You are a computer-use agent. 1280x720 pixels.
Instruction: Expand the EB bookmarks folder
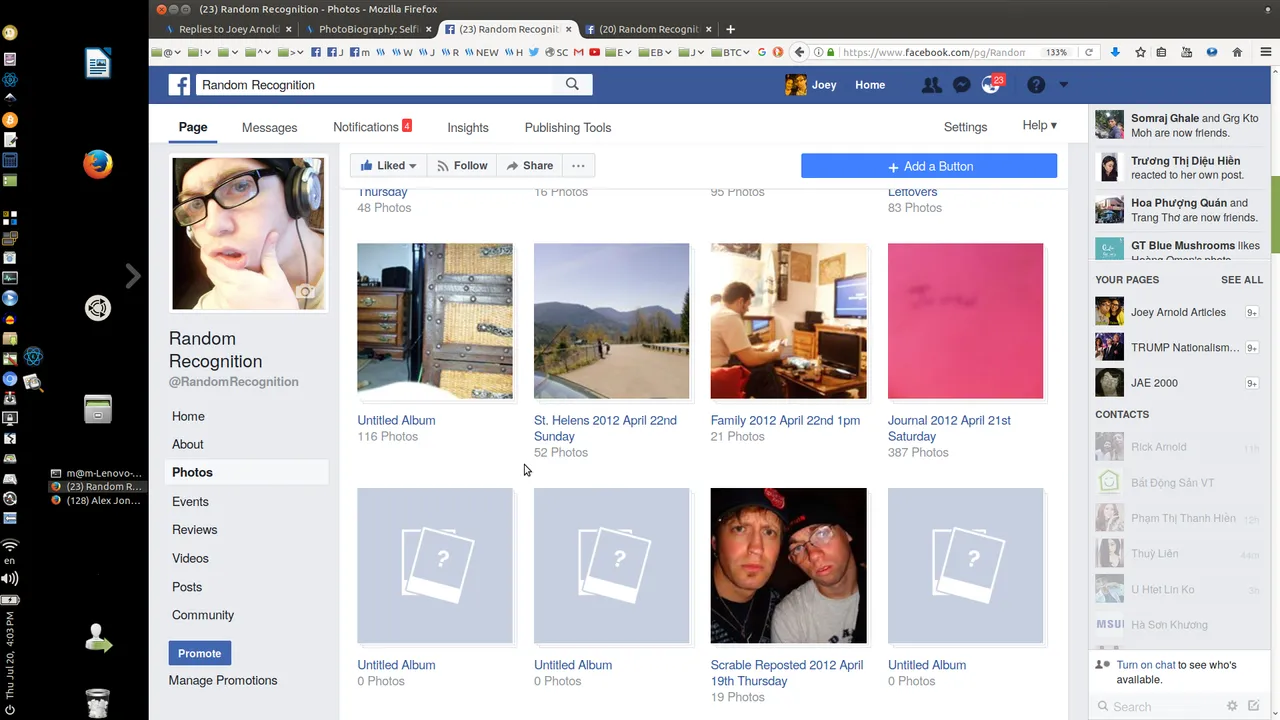655,52
